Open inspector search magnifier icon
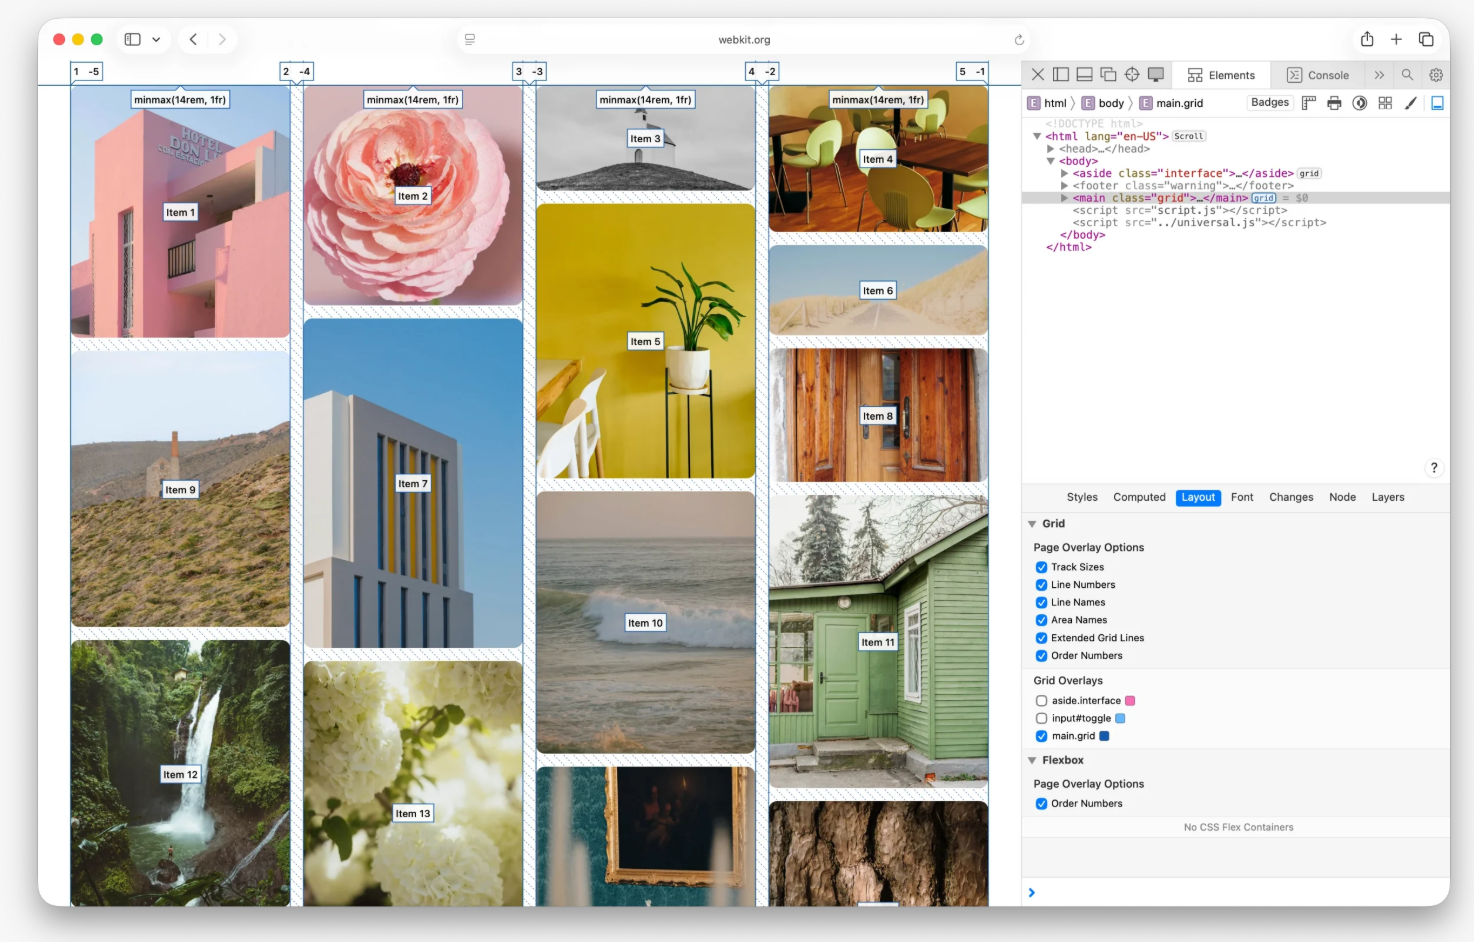The image size is (1474, 942). [1407, 75]
